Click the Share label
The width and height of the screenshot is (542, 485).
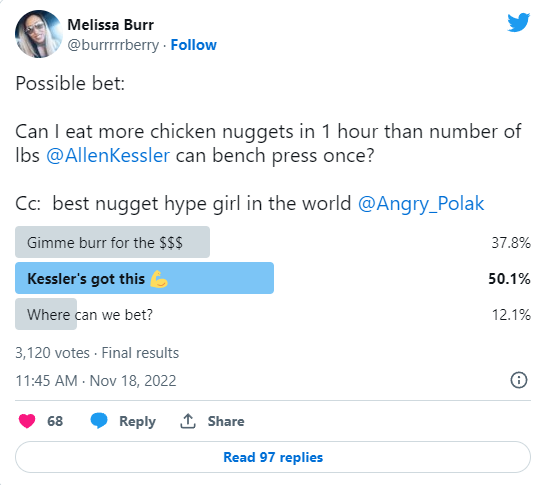click(x=226, y=421)
